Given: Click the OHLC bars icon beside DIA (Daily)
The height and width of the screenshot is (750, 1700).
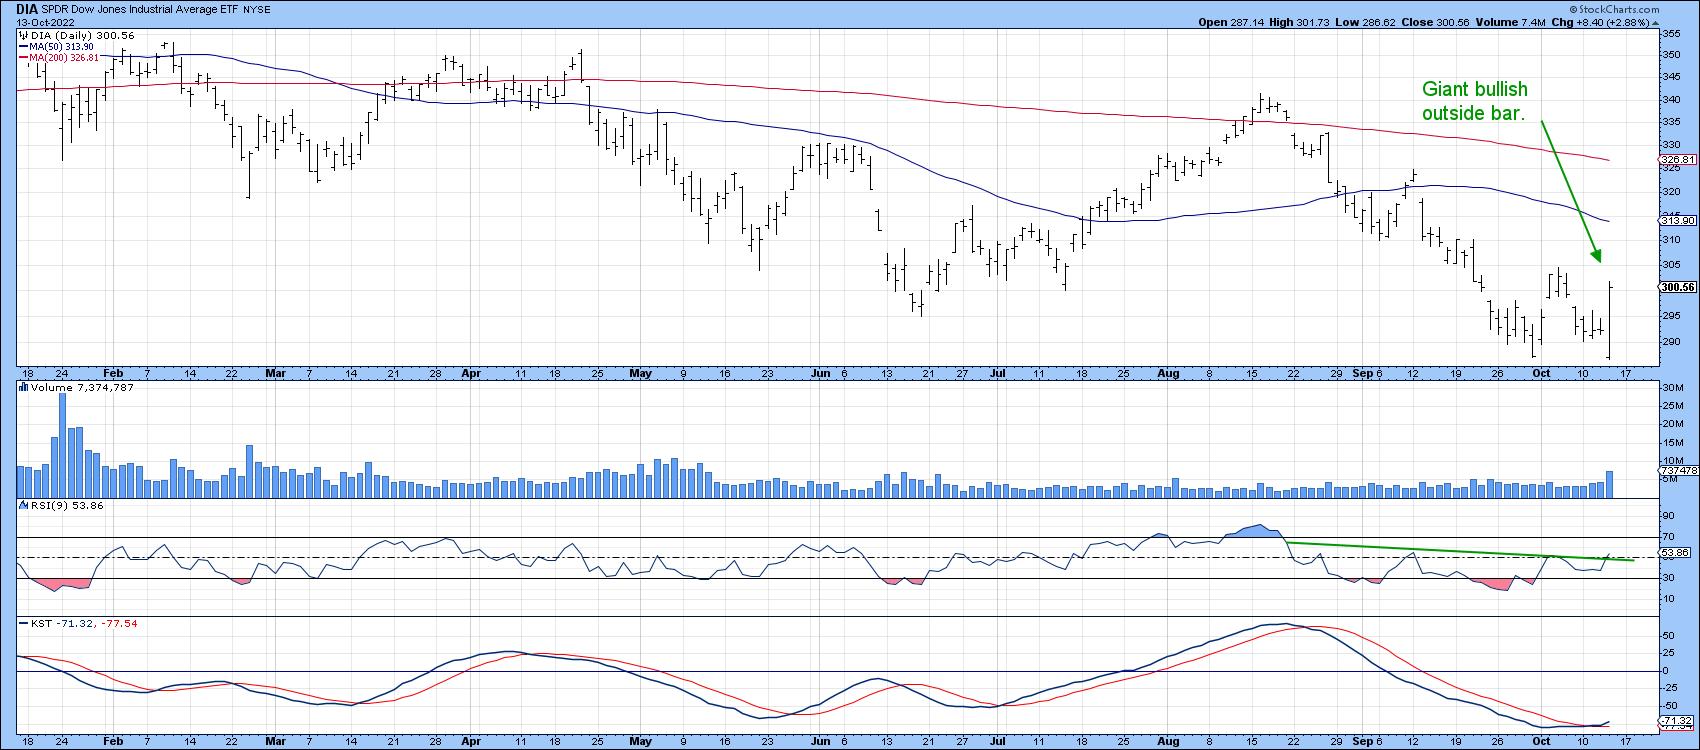Looking at the screenshot, I should coord(22,35).
